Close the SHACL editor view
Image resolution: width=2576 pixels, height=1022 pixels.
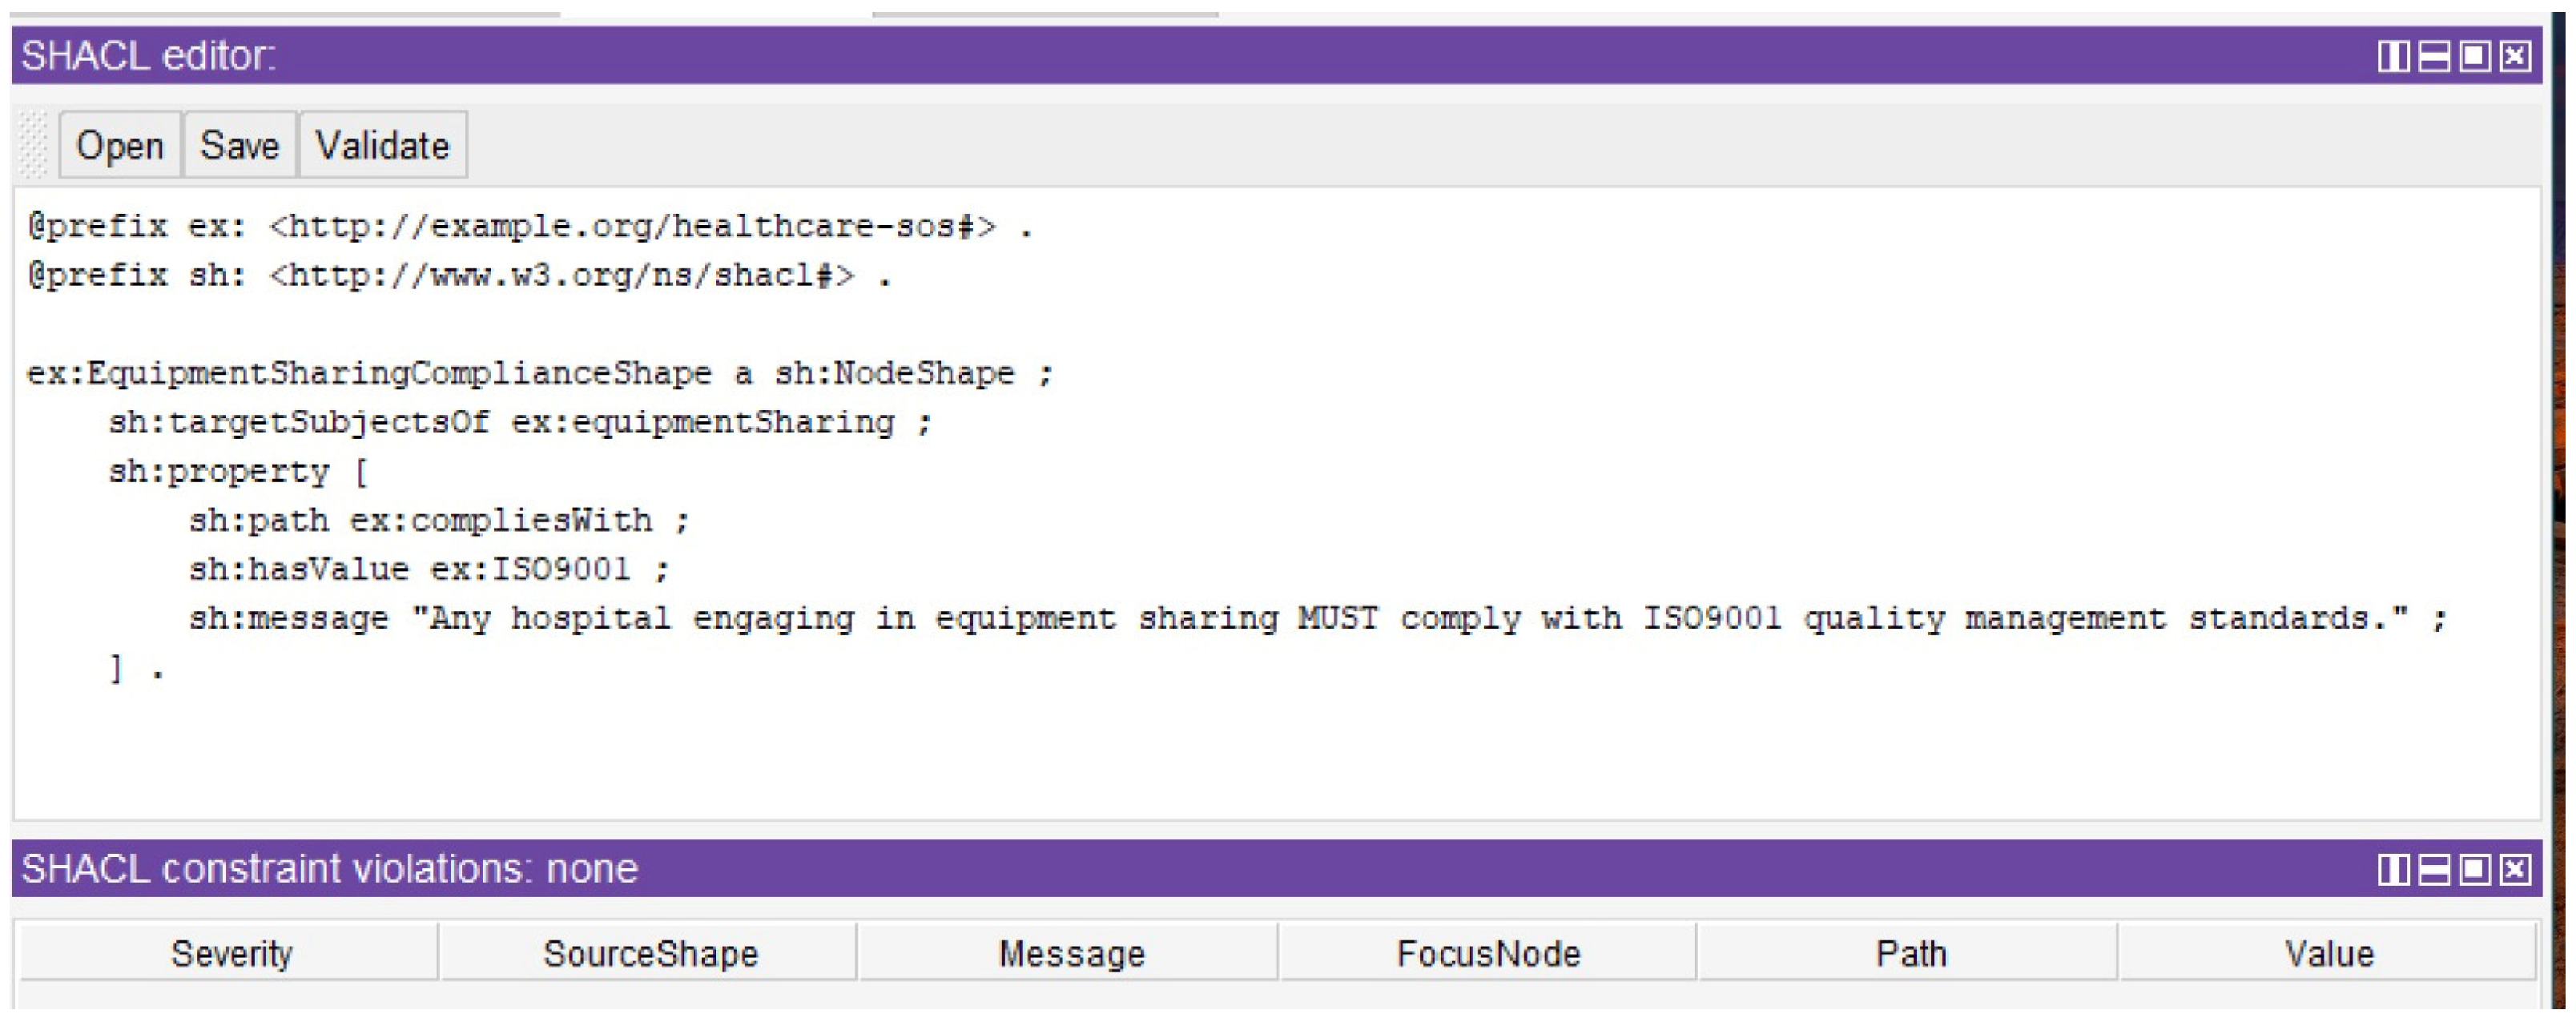click(x=2515, y=56)
